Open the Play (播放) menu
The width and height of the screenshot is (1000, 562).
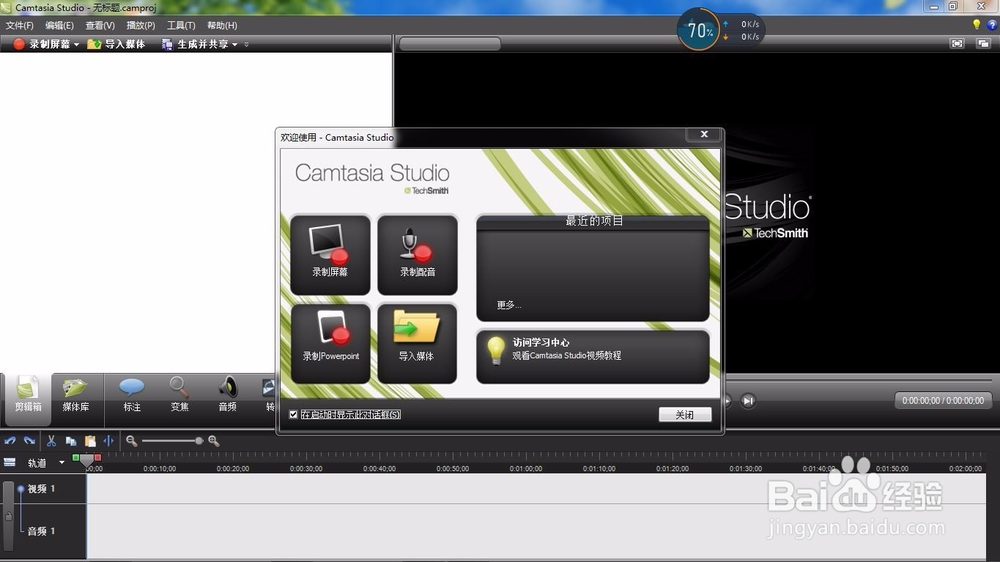pos(141,26)
